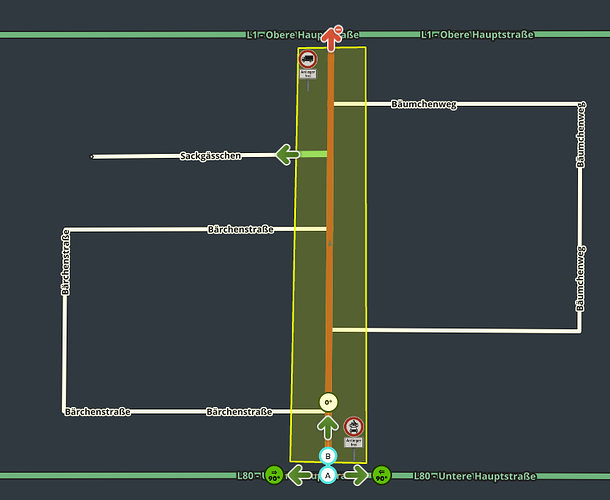
Task: Click the right 90° angle badge
Action: click(x=381, y=476)
